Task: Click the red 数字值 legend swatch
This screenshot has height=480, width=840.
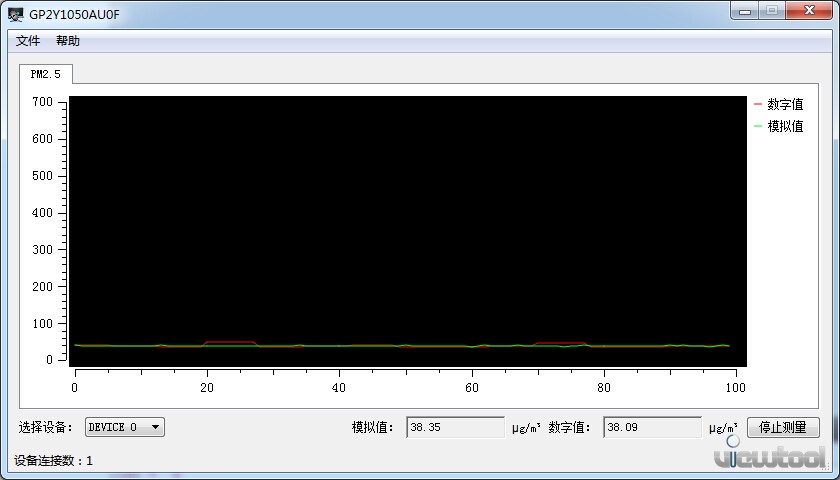Action: pyautogui.click(x=758, y=104)
